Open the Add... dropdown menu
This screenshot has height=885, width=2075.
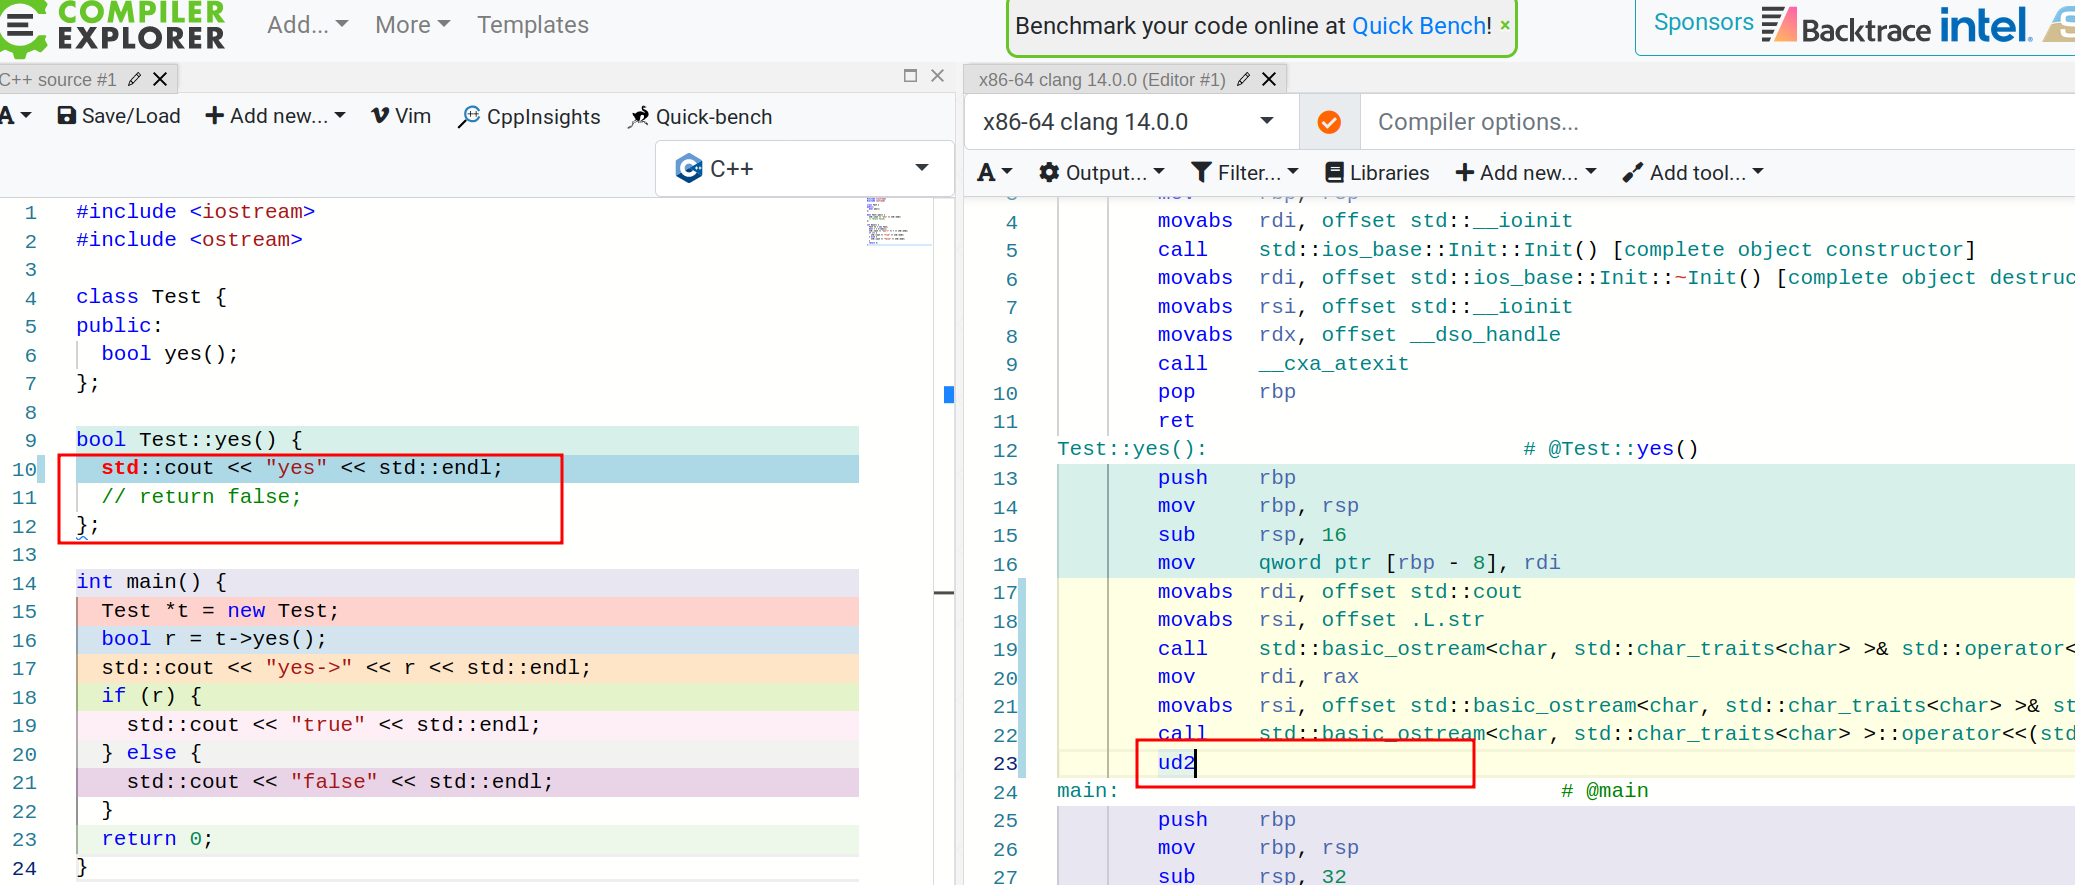(x=307, y=25)
